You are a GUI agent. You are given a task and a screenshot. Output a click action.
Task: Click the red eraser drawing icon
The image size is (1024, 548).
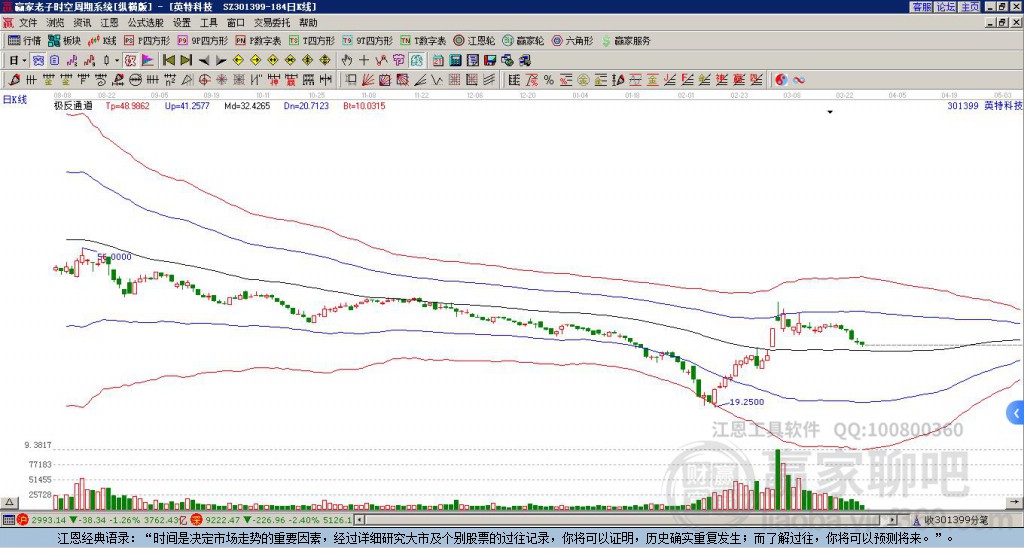click(14, 80)
